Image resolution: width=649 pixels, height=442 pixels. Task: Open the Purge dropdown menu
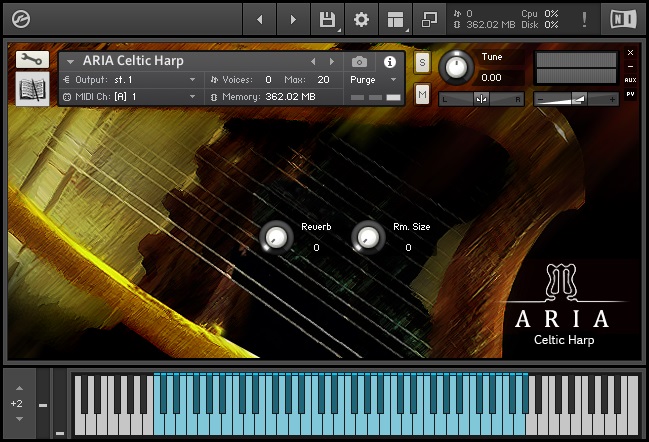373,79
